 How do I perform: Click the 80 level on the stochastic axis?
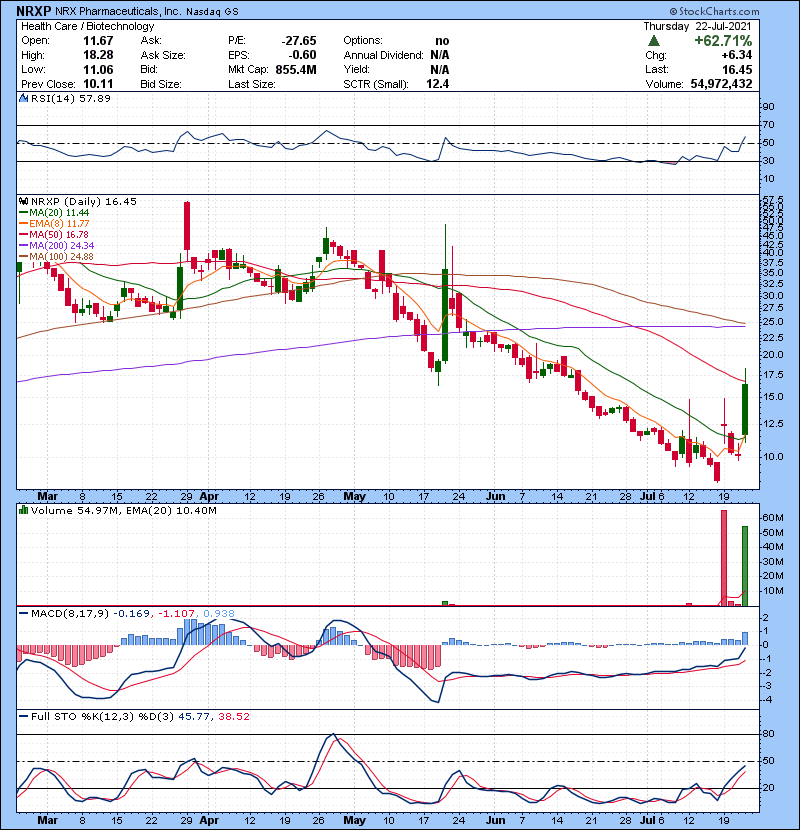pos(768,734)
